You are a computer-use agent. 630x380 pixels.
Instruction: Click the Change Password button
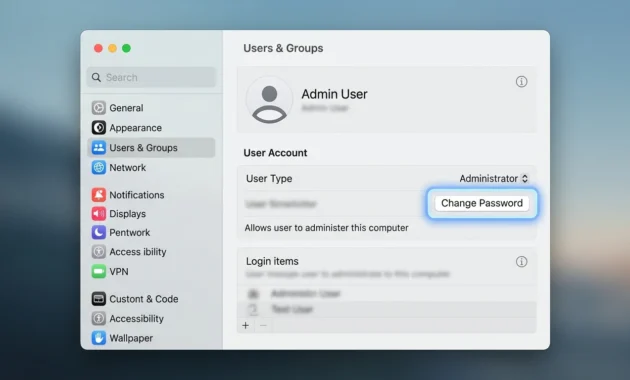coord(482,203)
